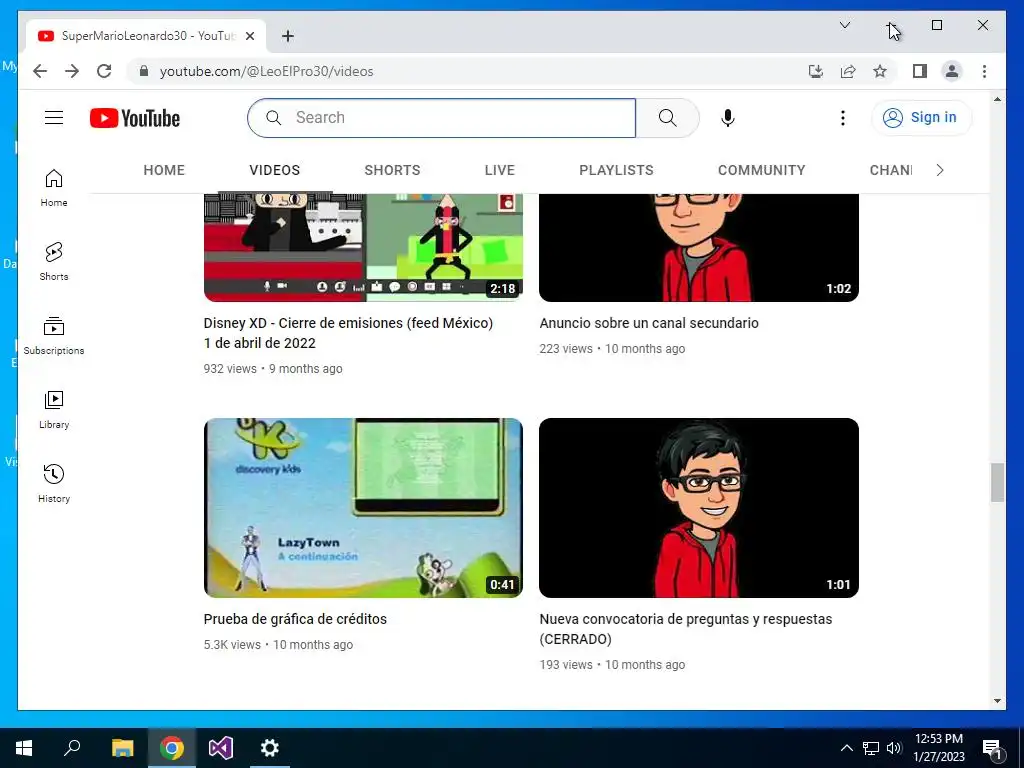
Task: Open Windows taskbar search
Action: 72,748
